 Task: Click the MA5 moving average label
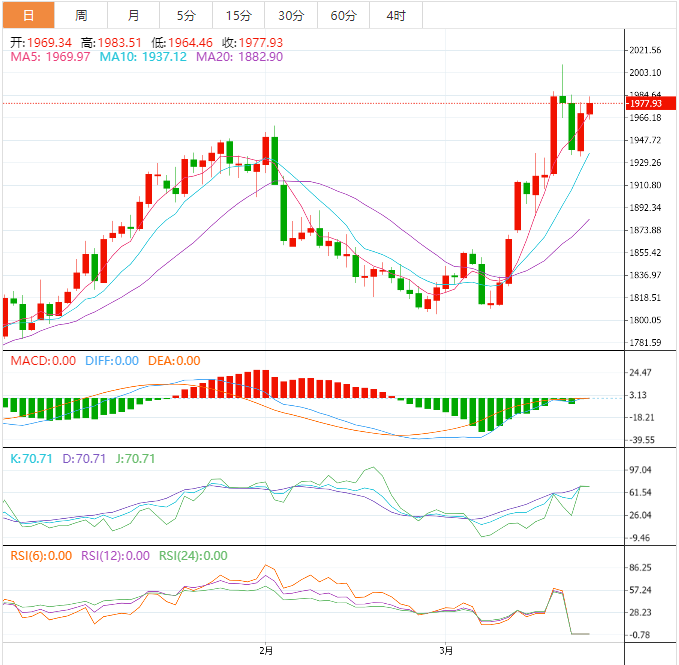tap(50, 58)
